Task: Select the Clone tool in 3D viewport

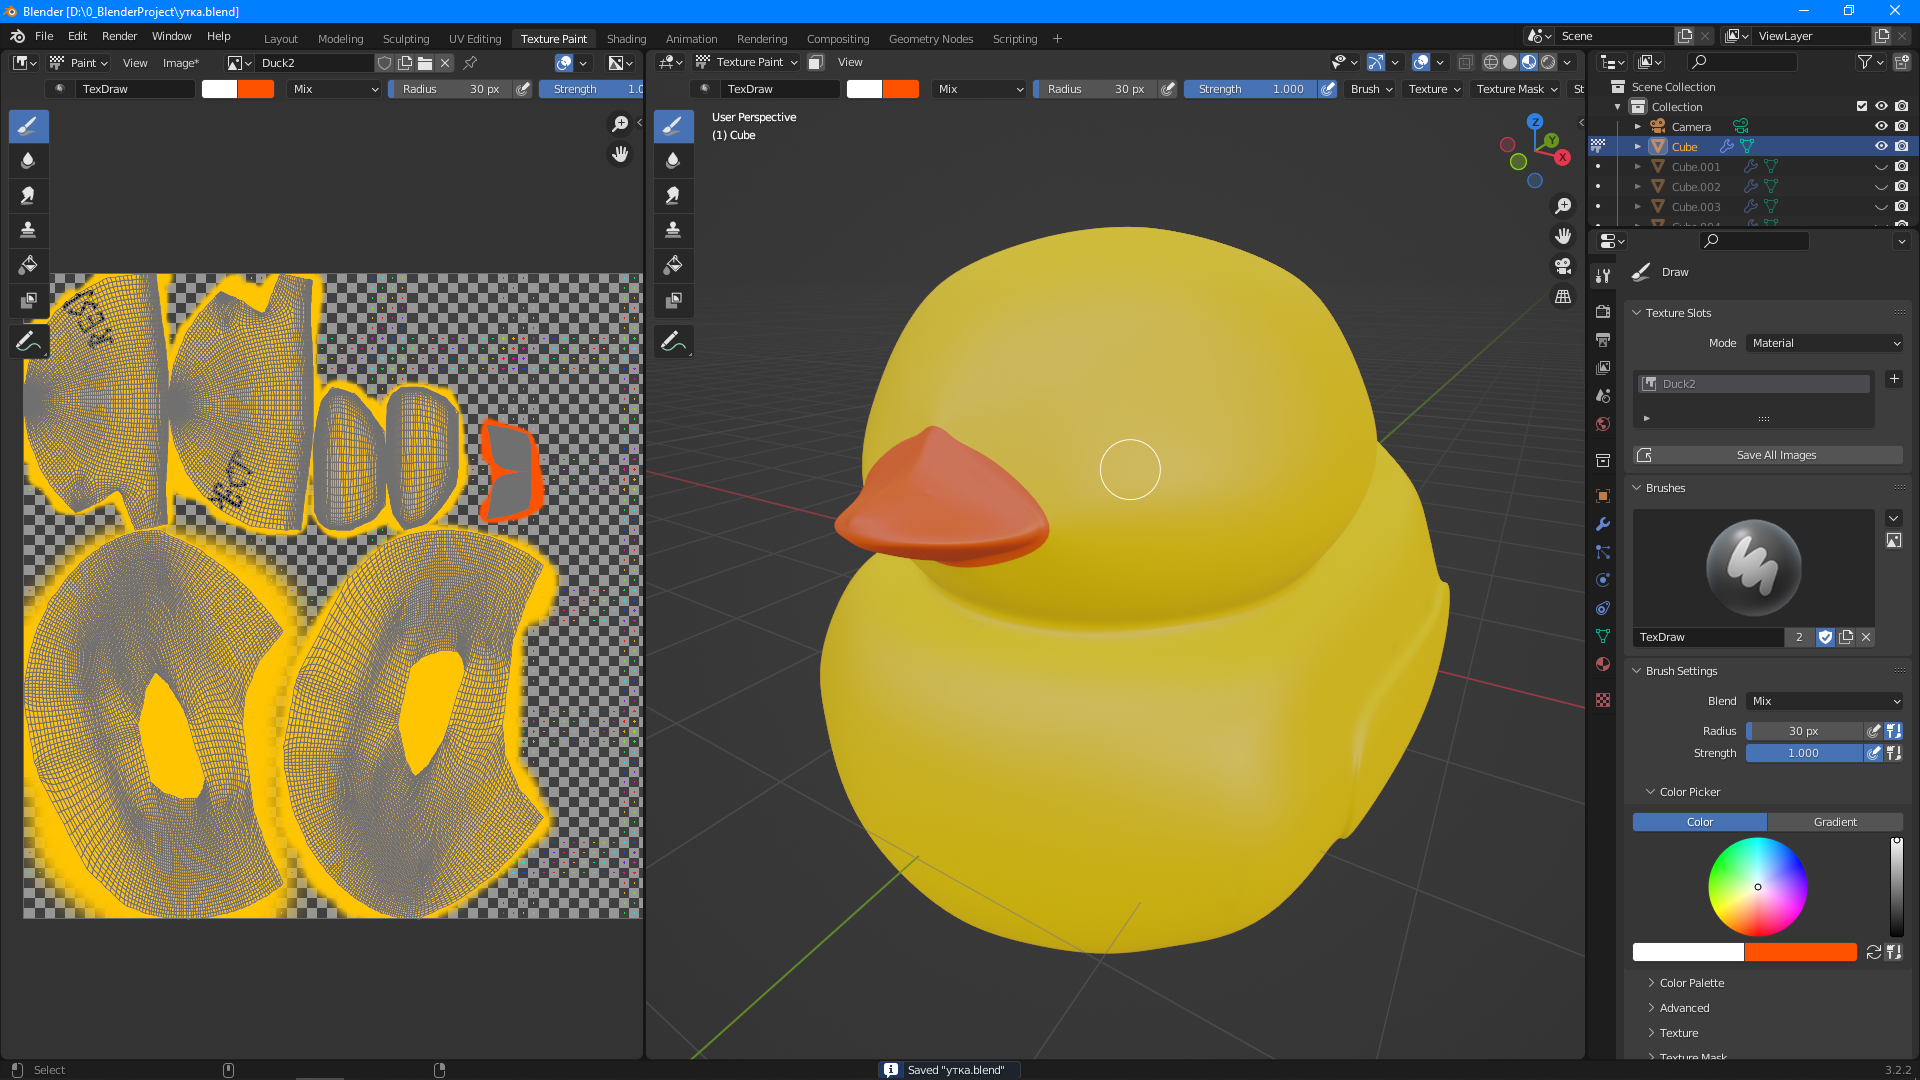Action: point(673,231)
